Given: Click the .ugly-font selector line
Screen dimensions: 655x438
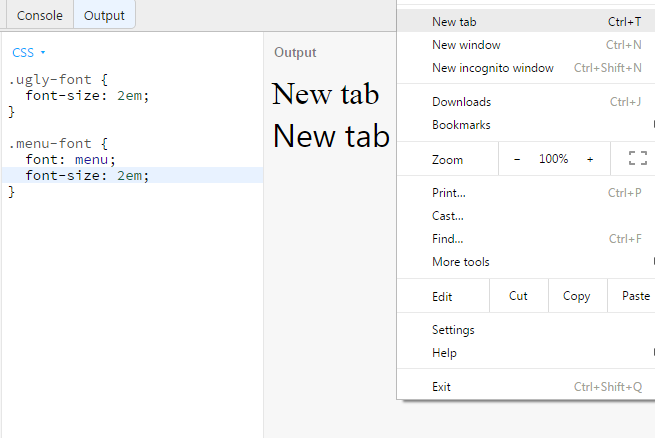Looking at the screenshot, I should click(58, 79).
